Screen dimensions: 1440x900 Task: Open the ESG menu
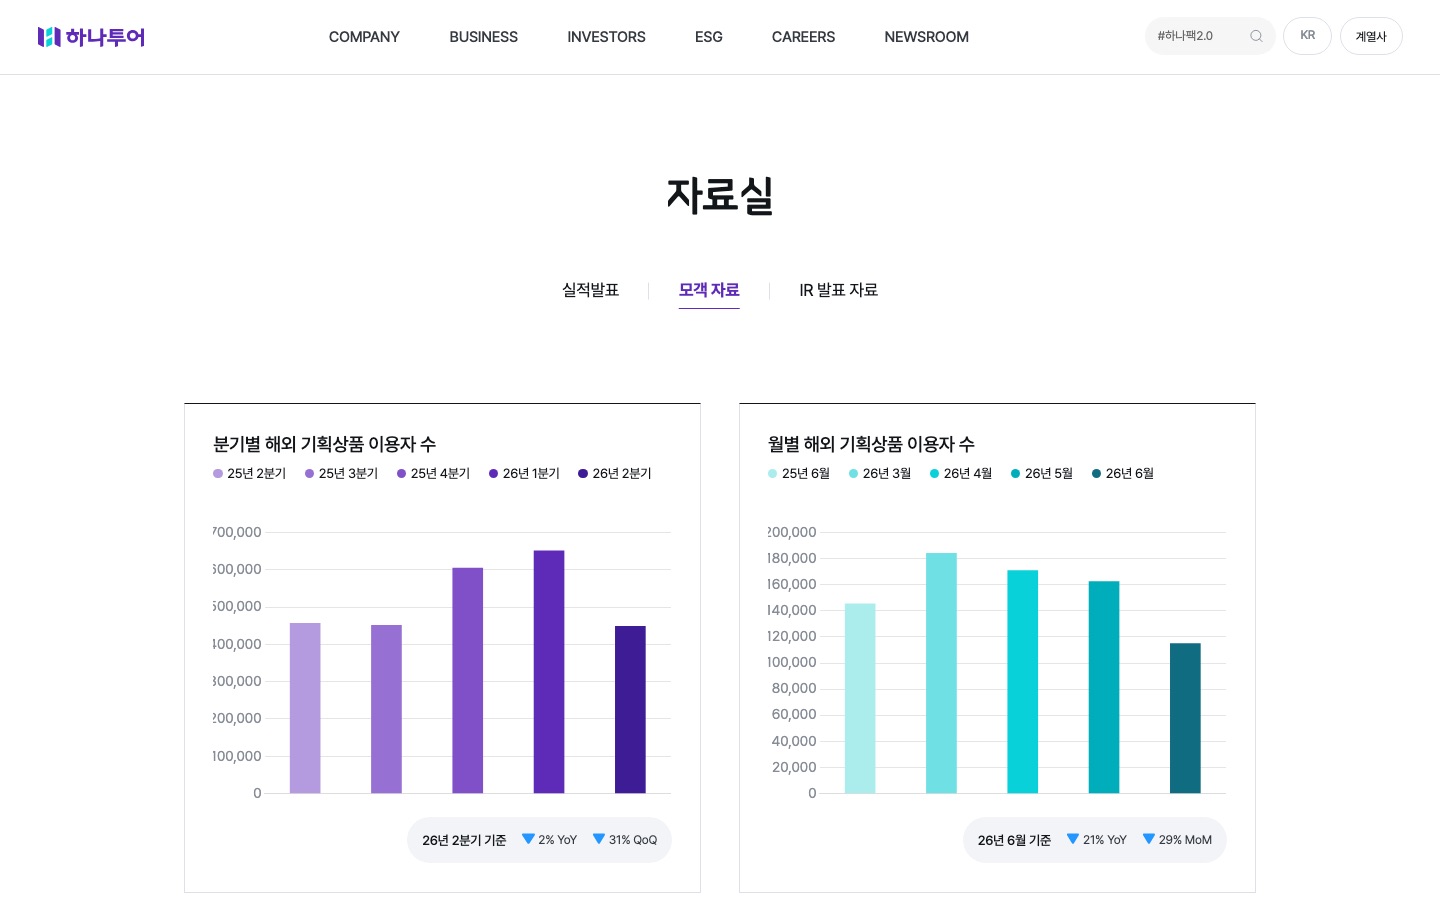click(708, 37)
